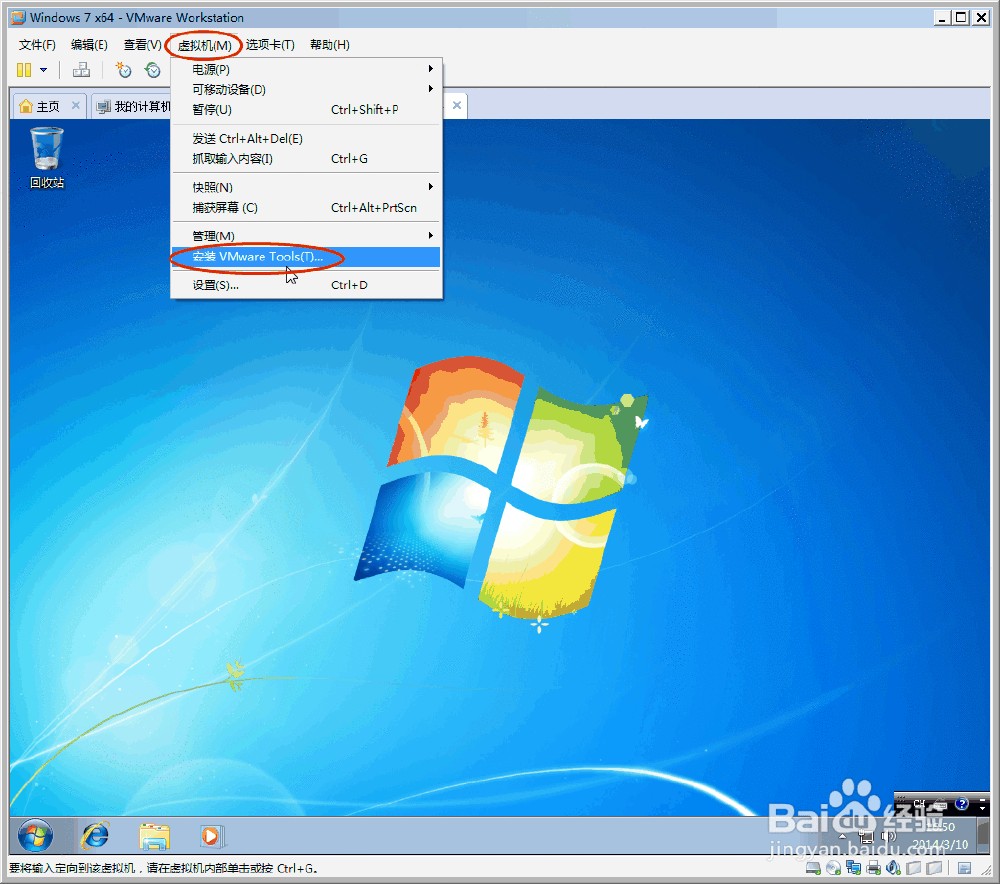Choose 捕获屏幕 (C) menu entry
This screenshot has width=1000, height=884.
tap(306, 207)
